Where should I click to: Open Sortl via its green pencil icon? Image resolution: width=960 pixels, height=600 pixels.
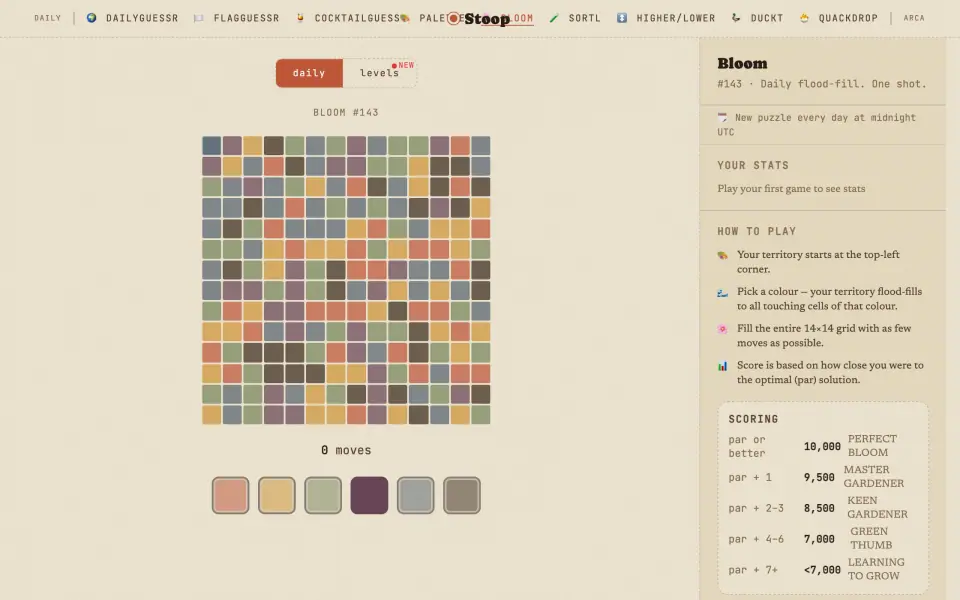(554, 18)
